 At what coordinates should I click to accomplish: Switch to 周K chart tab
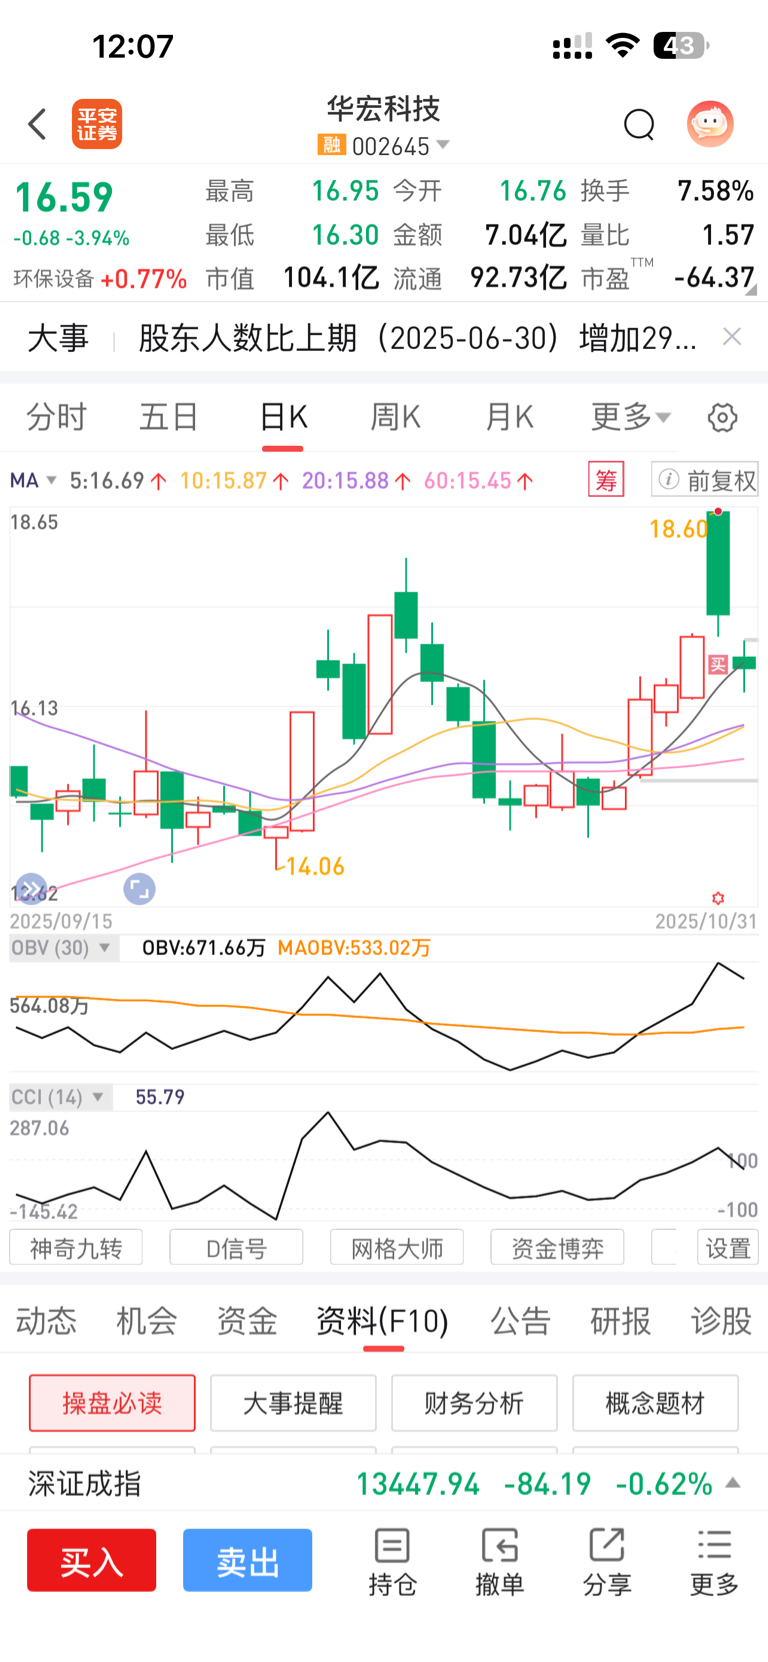coord(396,416)
